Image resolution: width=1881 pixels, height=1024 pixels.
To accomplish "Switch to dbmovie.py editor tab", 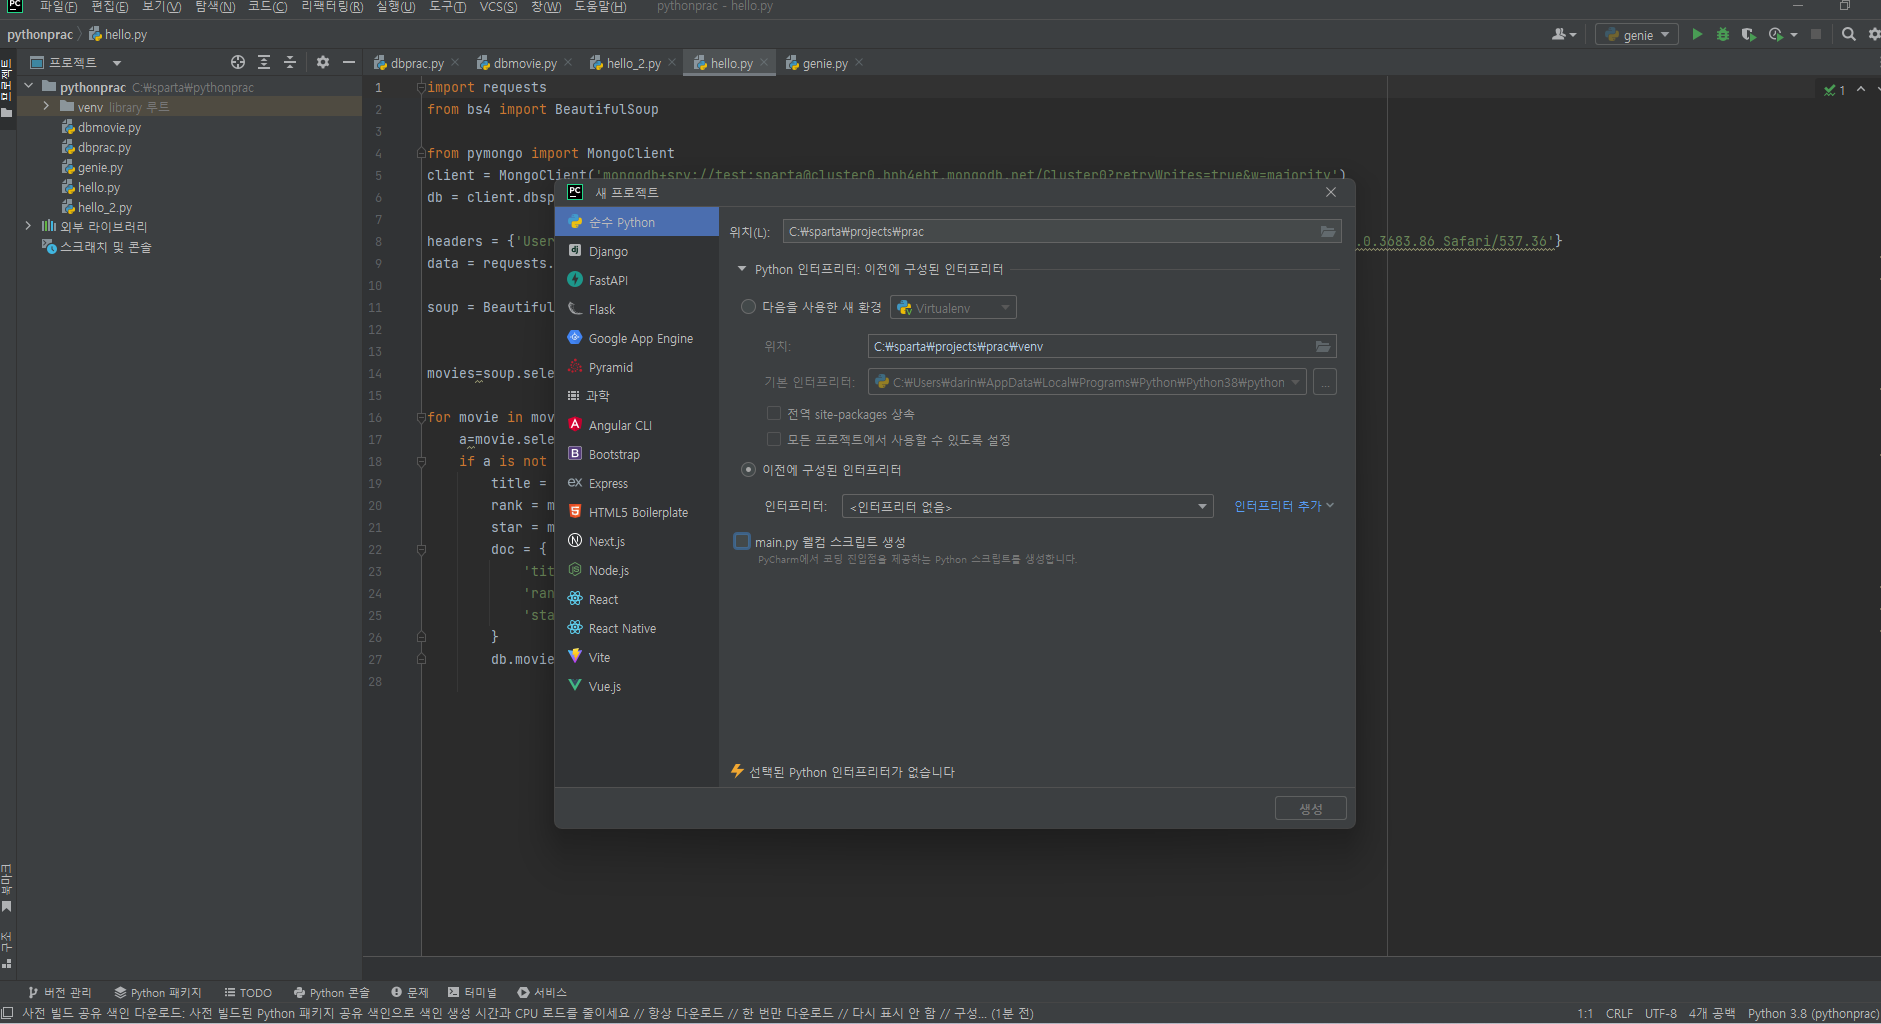I will (525, 63).
